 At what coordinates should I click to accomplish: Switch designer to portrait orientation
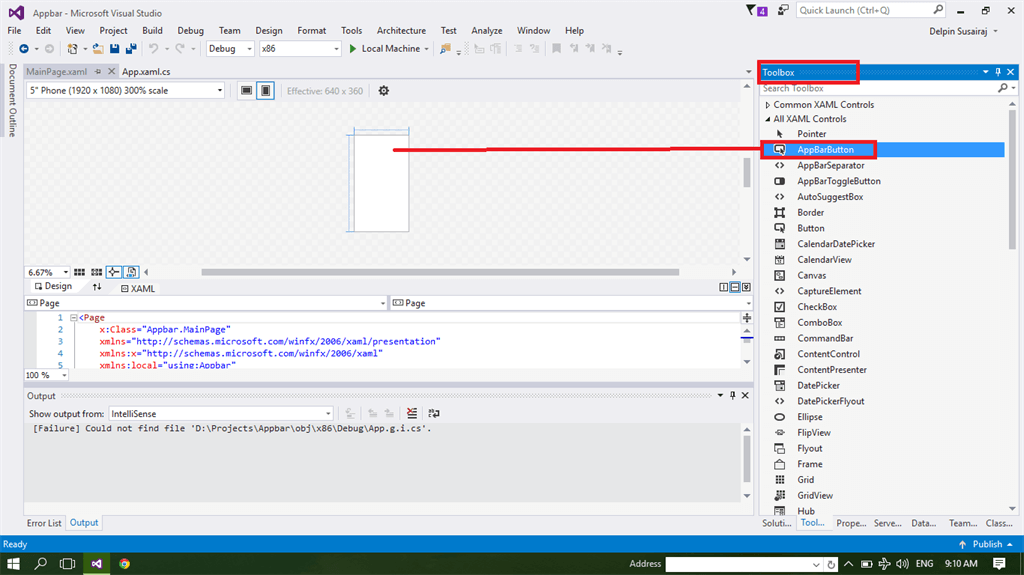265,91
